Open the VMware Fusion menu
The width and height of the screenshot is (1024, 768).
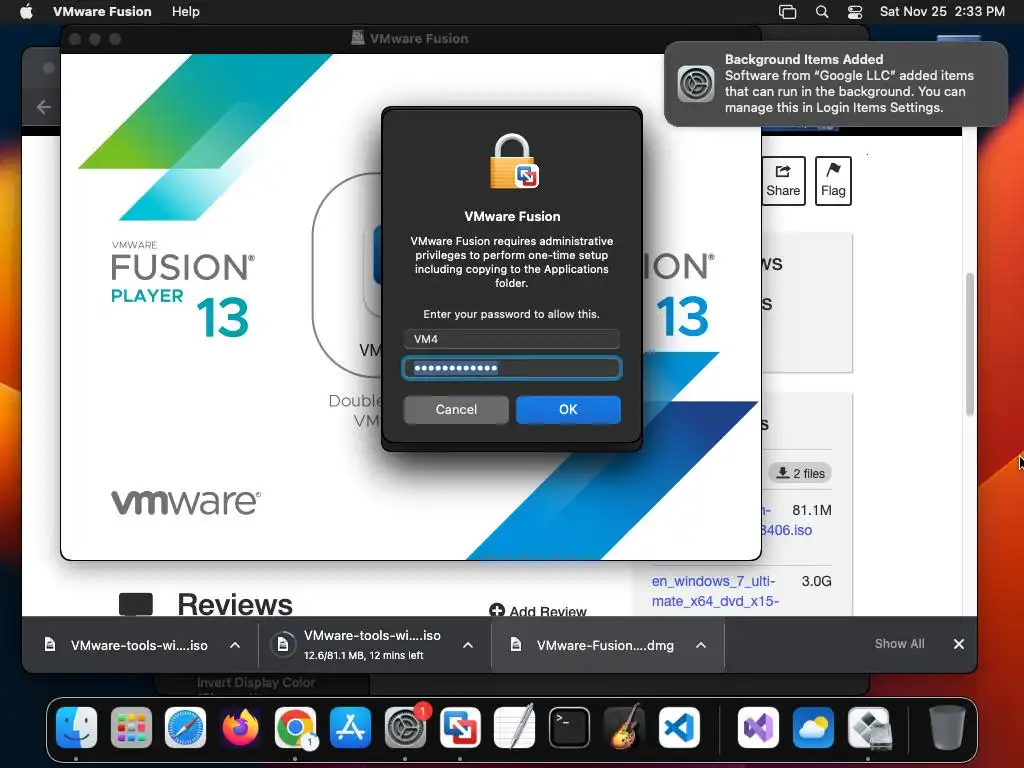[x=102, y=11]
